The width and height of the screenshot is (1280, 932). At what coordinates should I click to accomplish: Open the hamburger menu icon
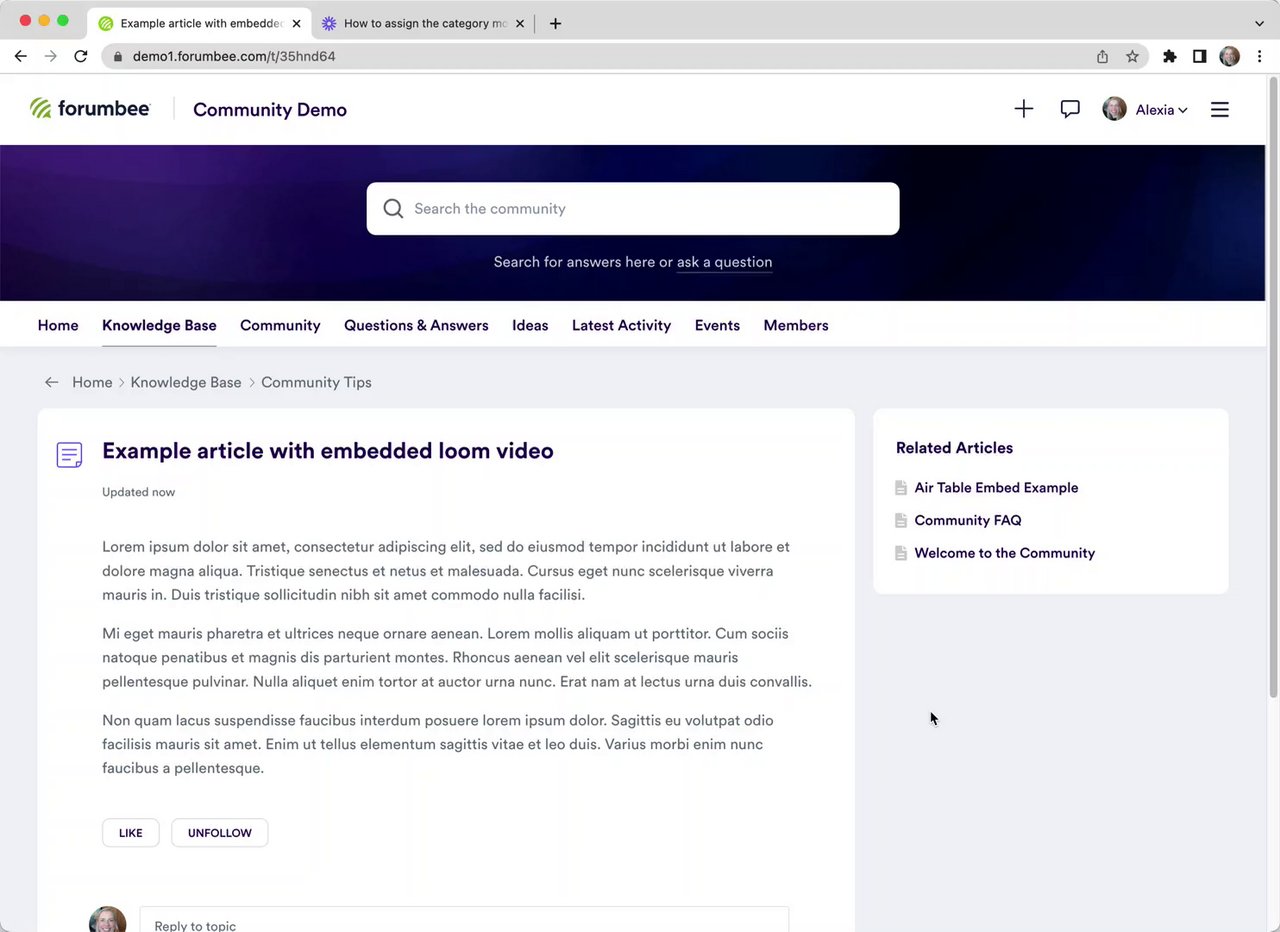click(x=1219, y=109)
